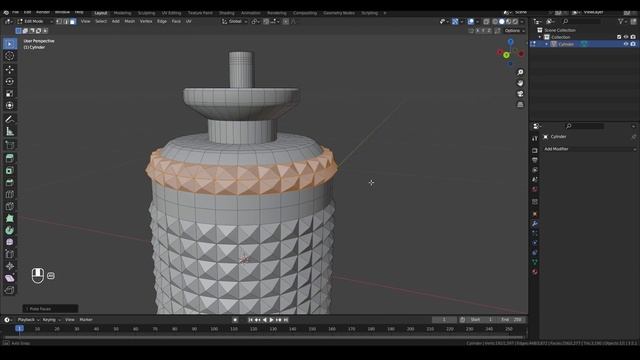Select the Select Box tool
The height and width of the screenshot is (360, 640).
click(x=10, y=44)
